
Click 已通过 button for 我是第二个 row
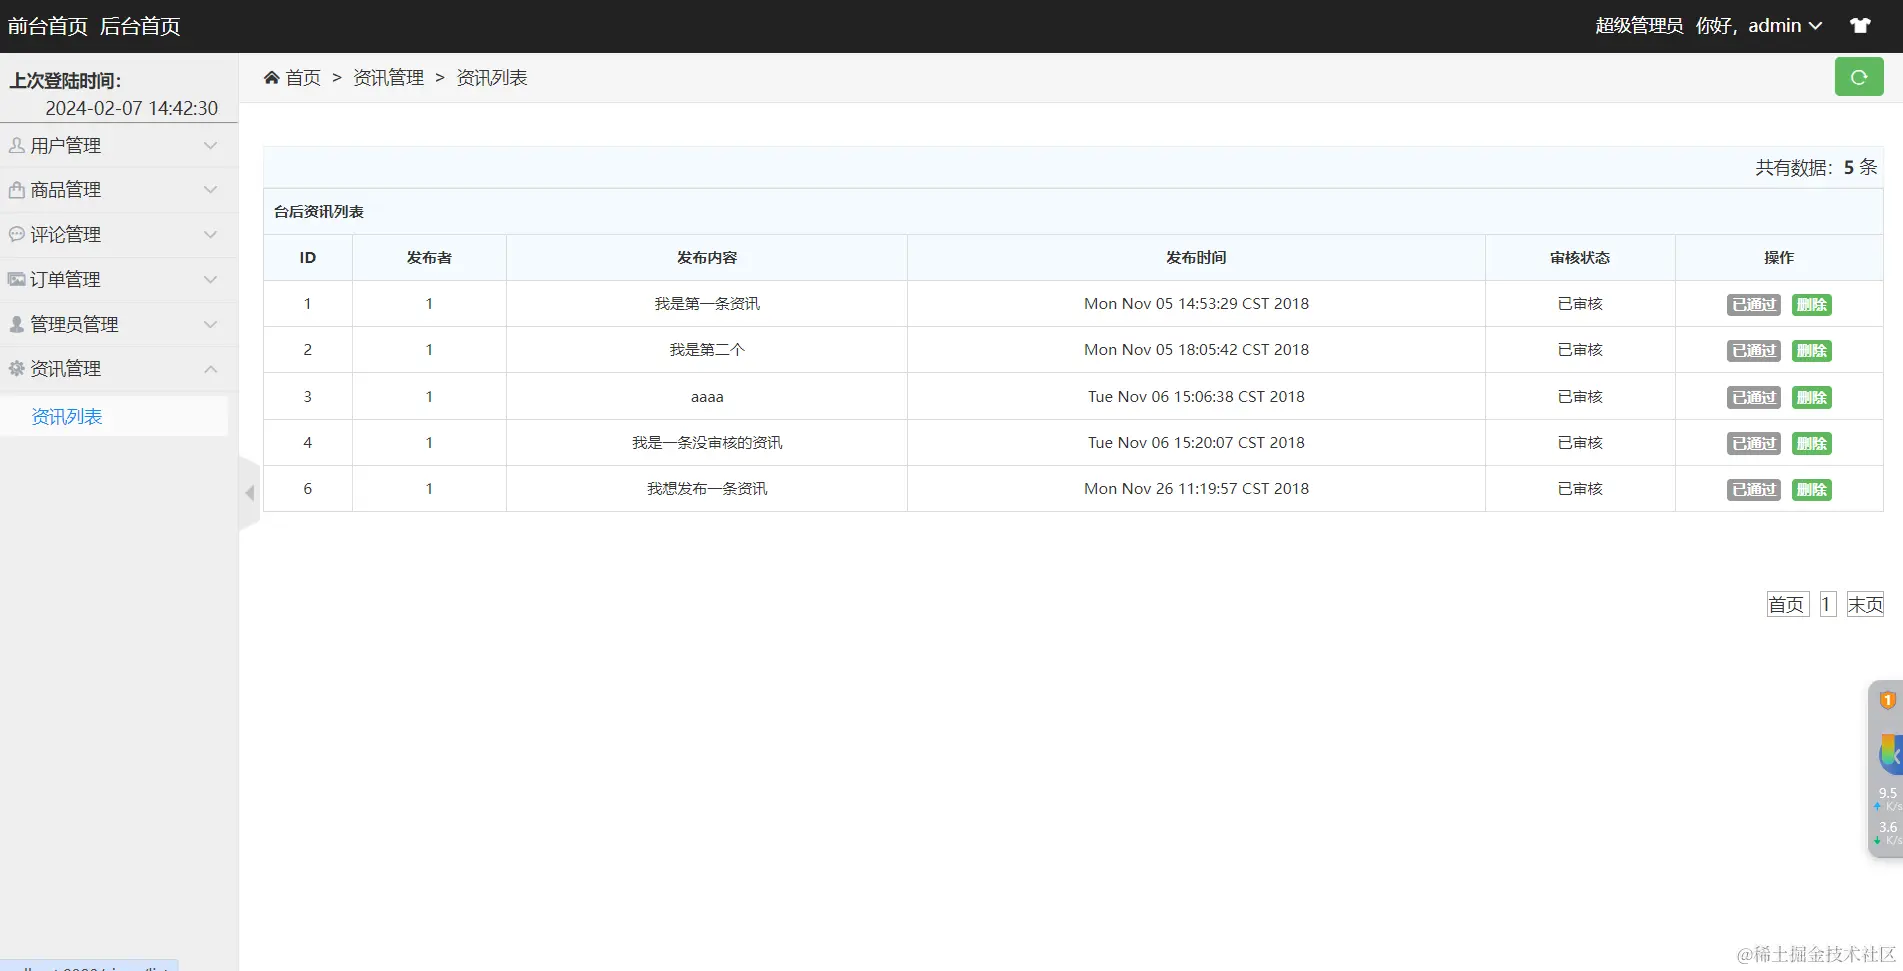1754,350
